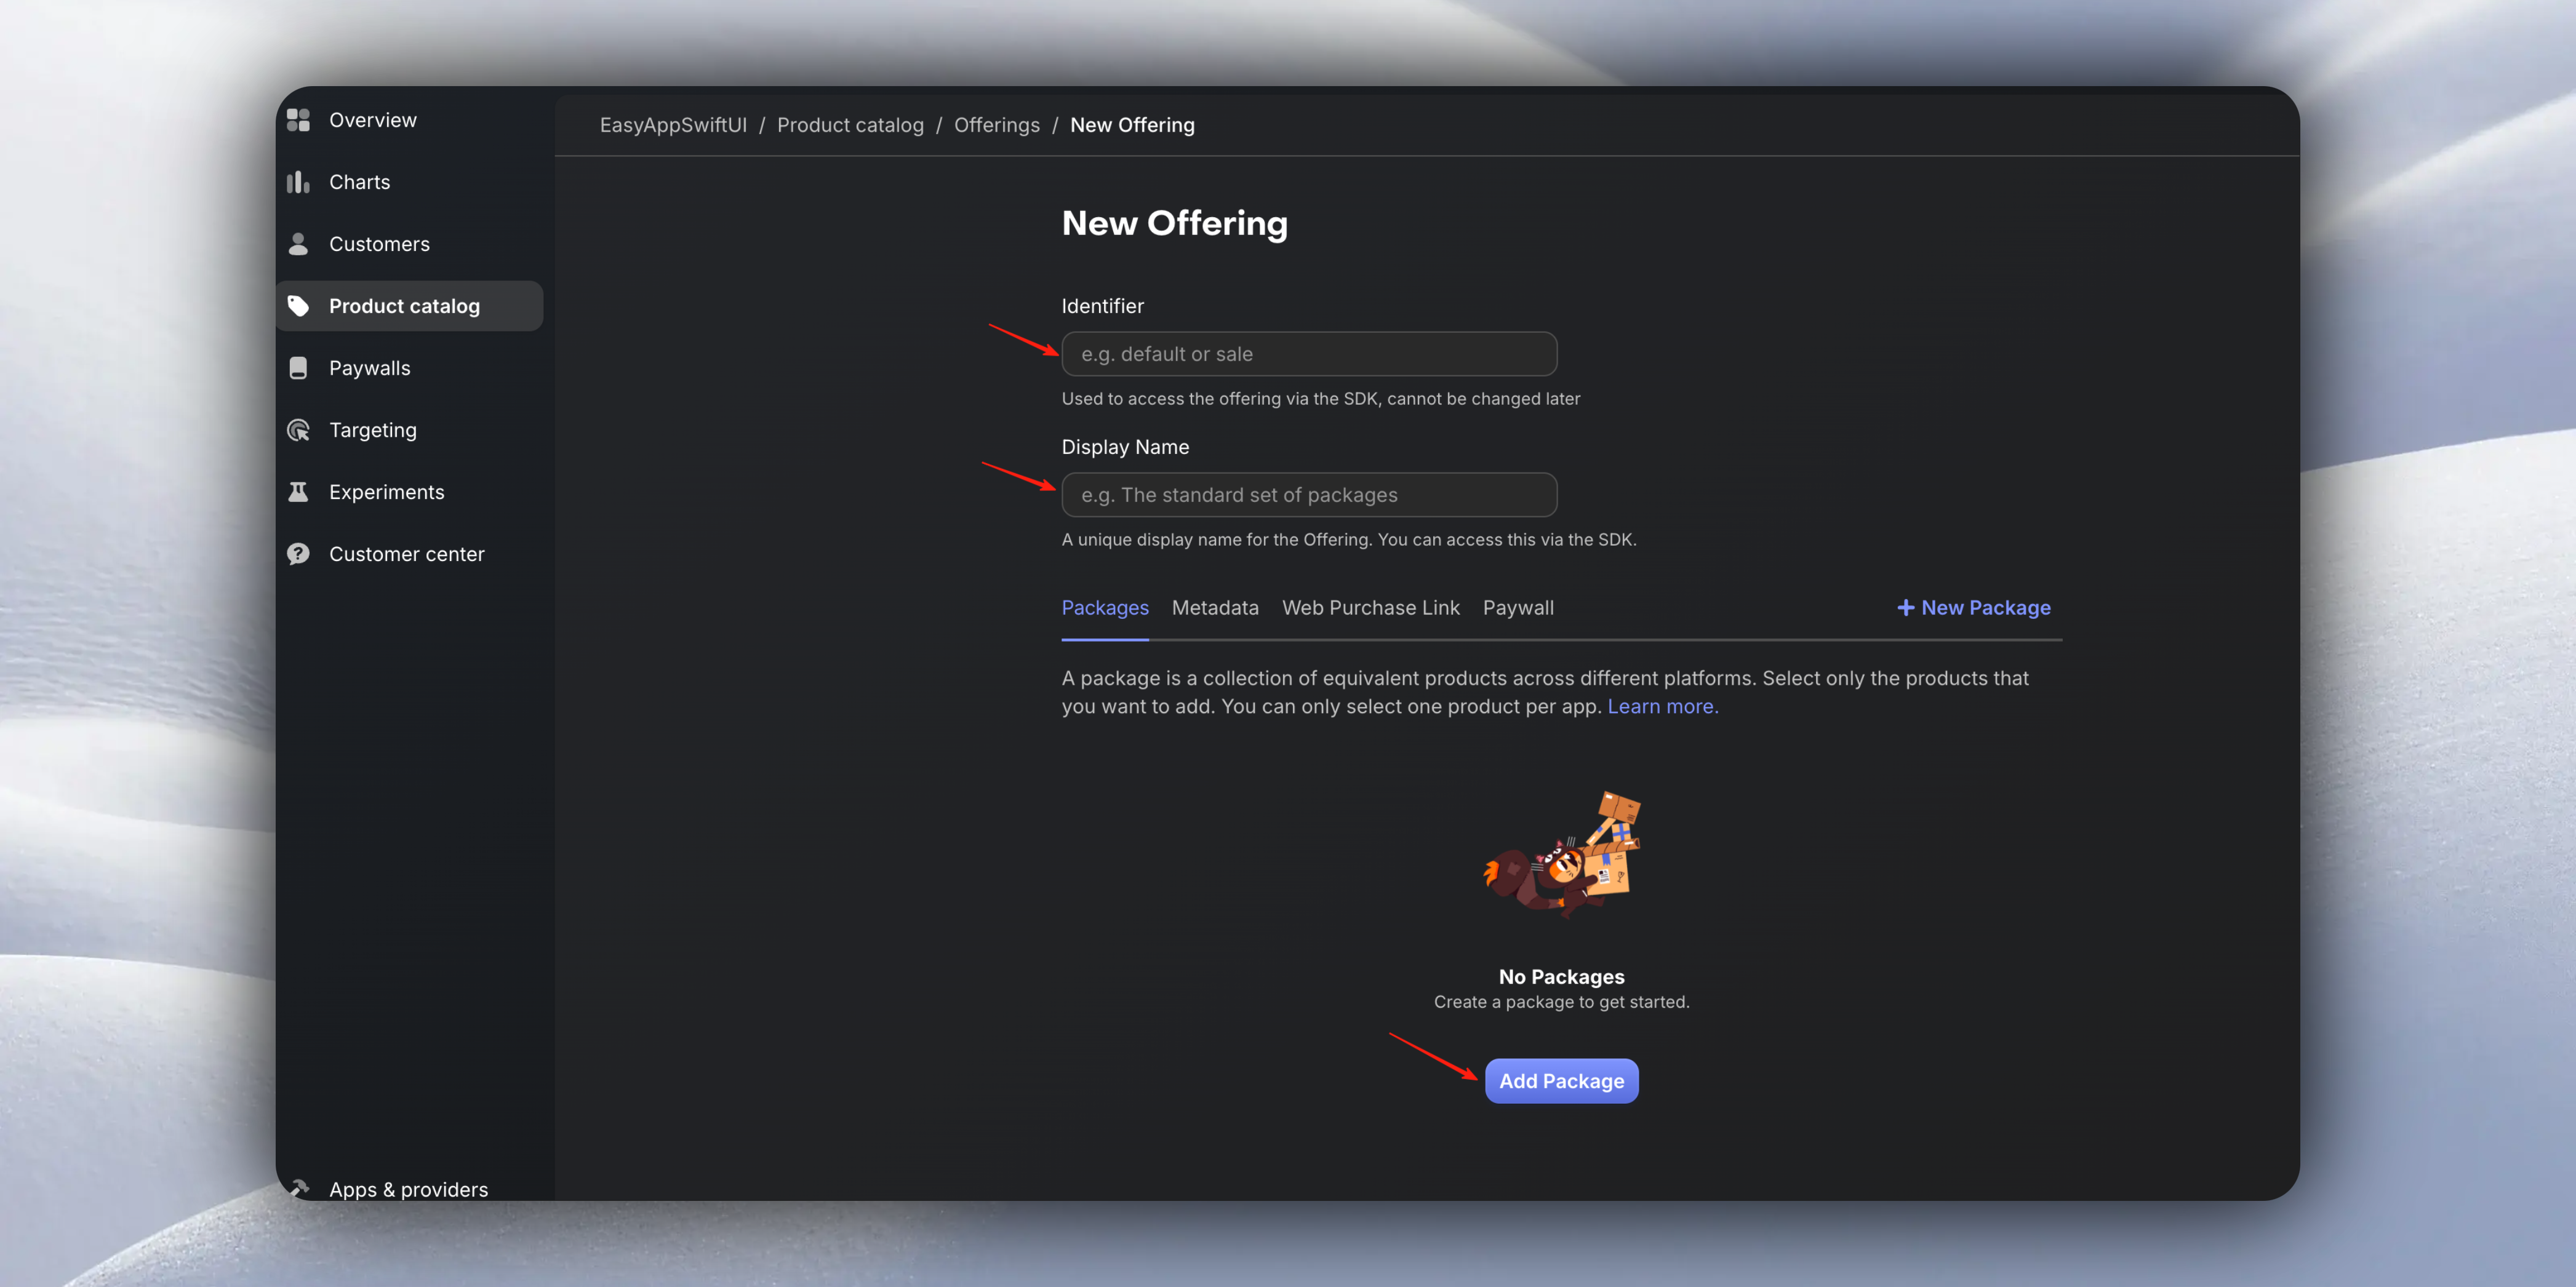Click the Add Package button

[1561, 1080]
